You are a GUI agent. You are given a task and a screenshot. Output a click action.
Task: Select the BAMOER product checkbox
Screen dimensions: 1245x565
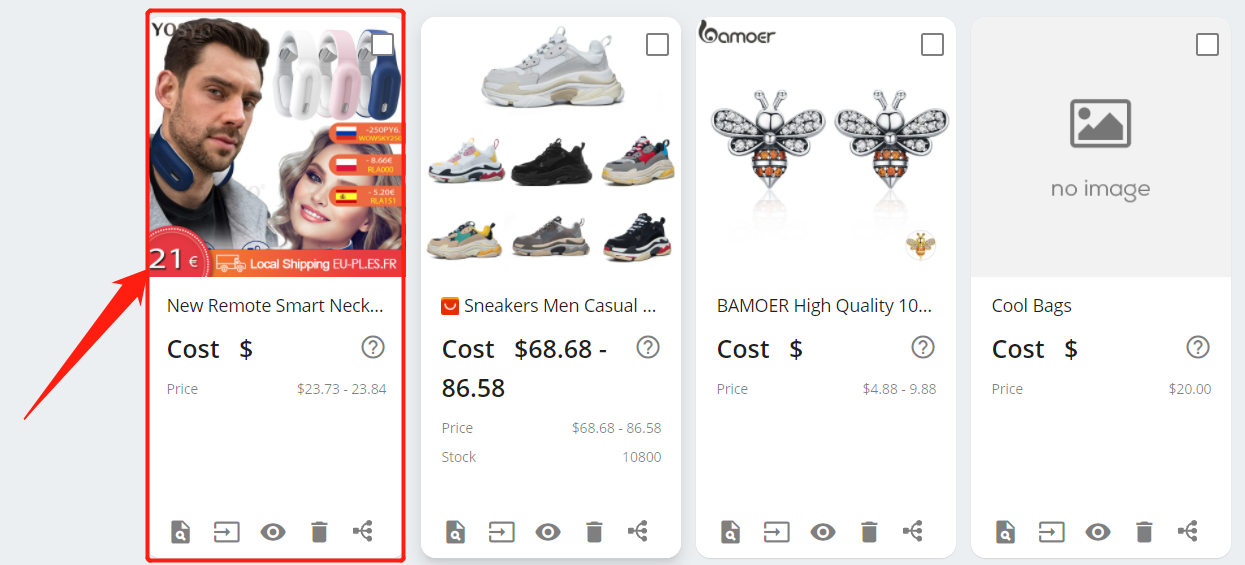point(932,45)
